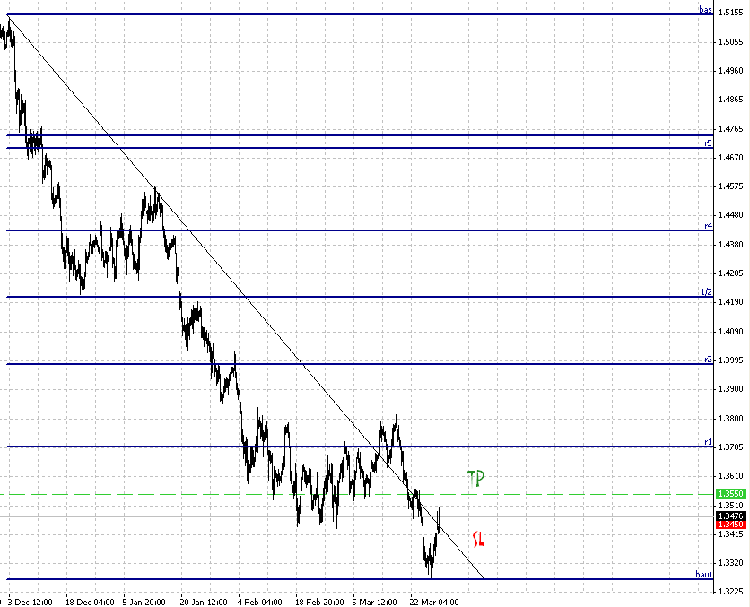Click the '22 Mar 04:00' time label
Image resolution: width=750 pixels, height=607 pixels.
click(x=434, y=602)
